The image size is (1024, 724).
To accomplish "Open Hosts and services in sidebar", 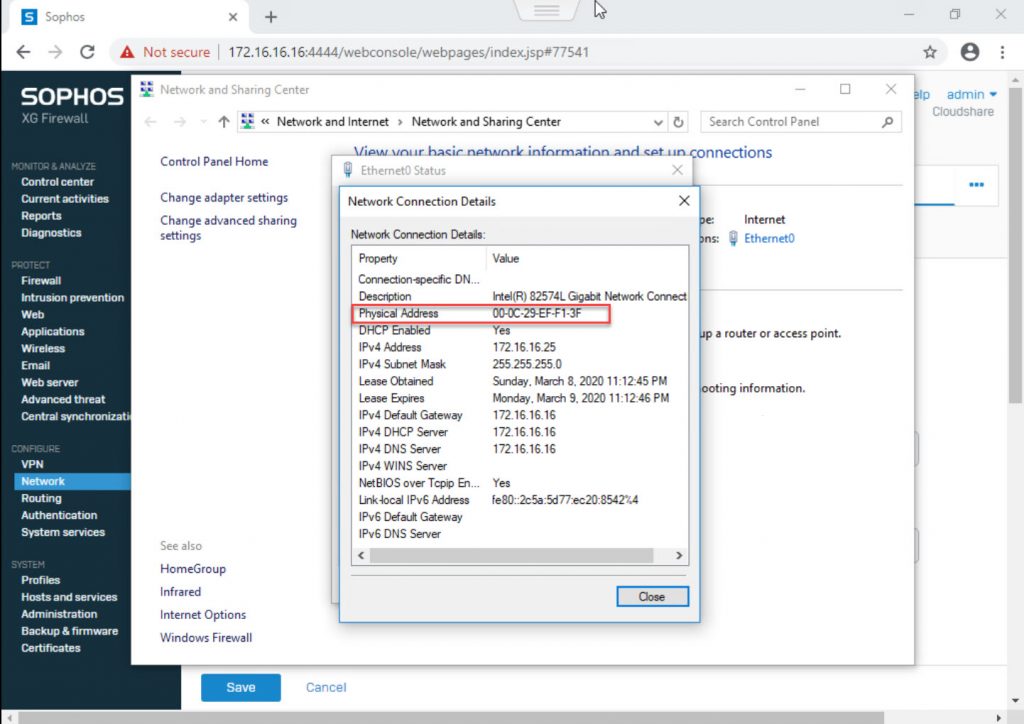I will (x=69, y=597).
